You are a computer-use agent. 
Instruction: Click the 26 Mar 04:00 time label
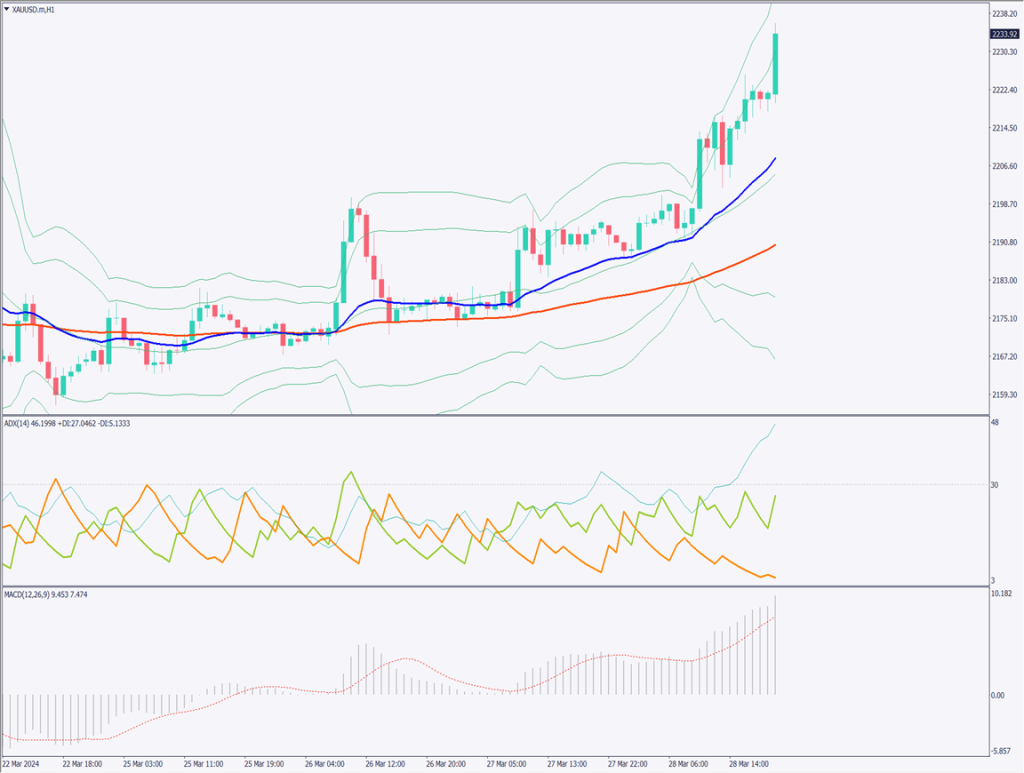[x=326, y=762]
